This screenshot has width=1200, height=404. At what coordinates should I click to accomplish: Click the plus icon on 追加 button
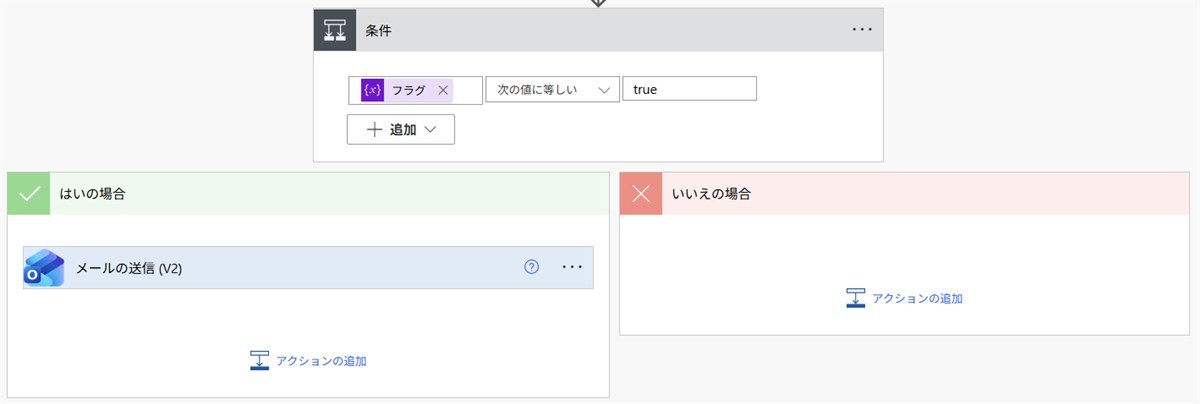pyautogui.click(x=373, y=130)
